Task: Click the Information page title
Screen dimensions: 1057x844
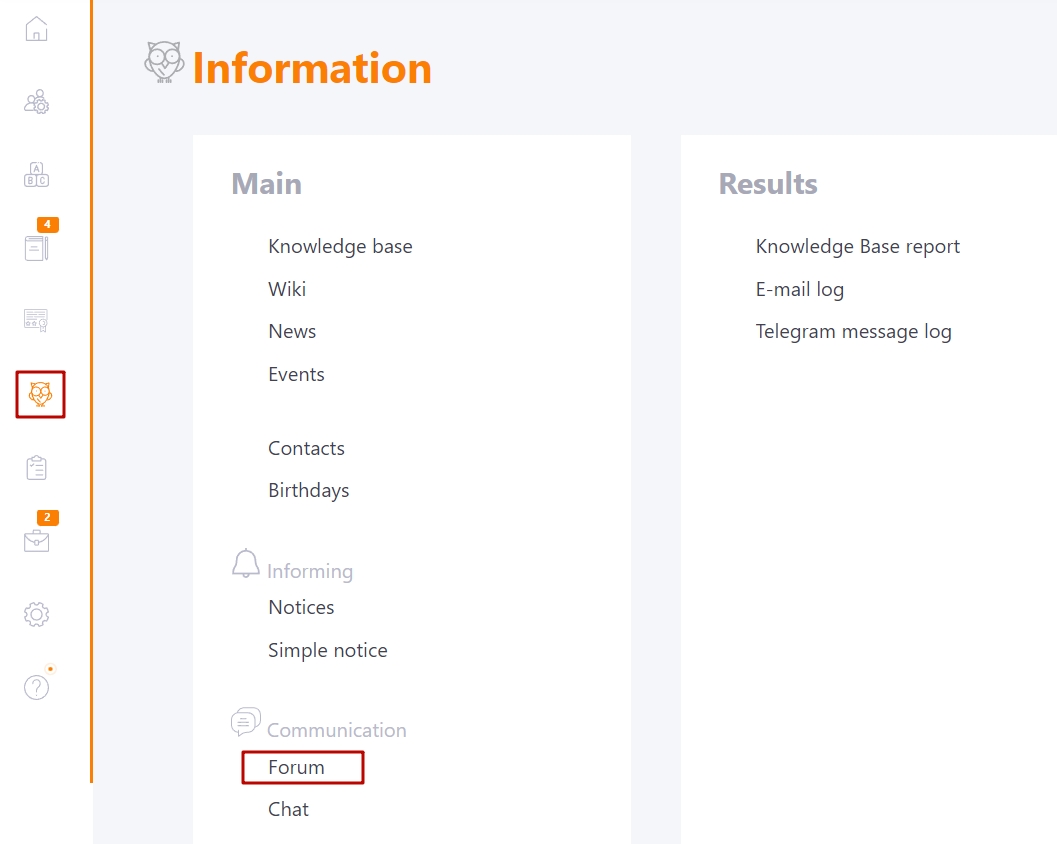Action: click(312, 68)
